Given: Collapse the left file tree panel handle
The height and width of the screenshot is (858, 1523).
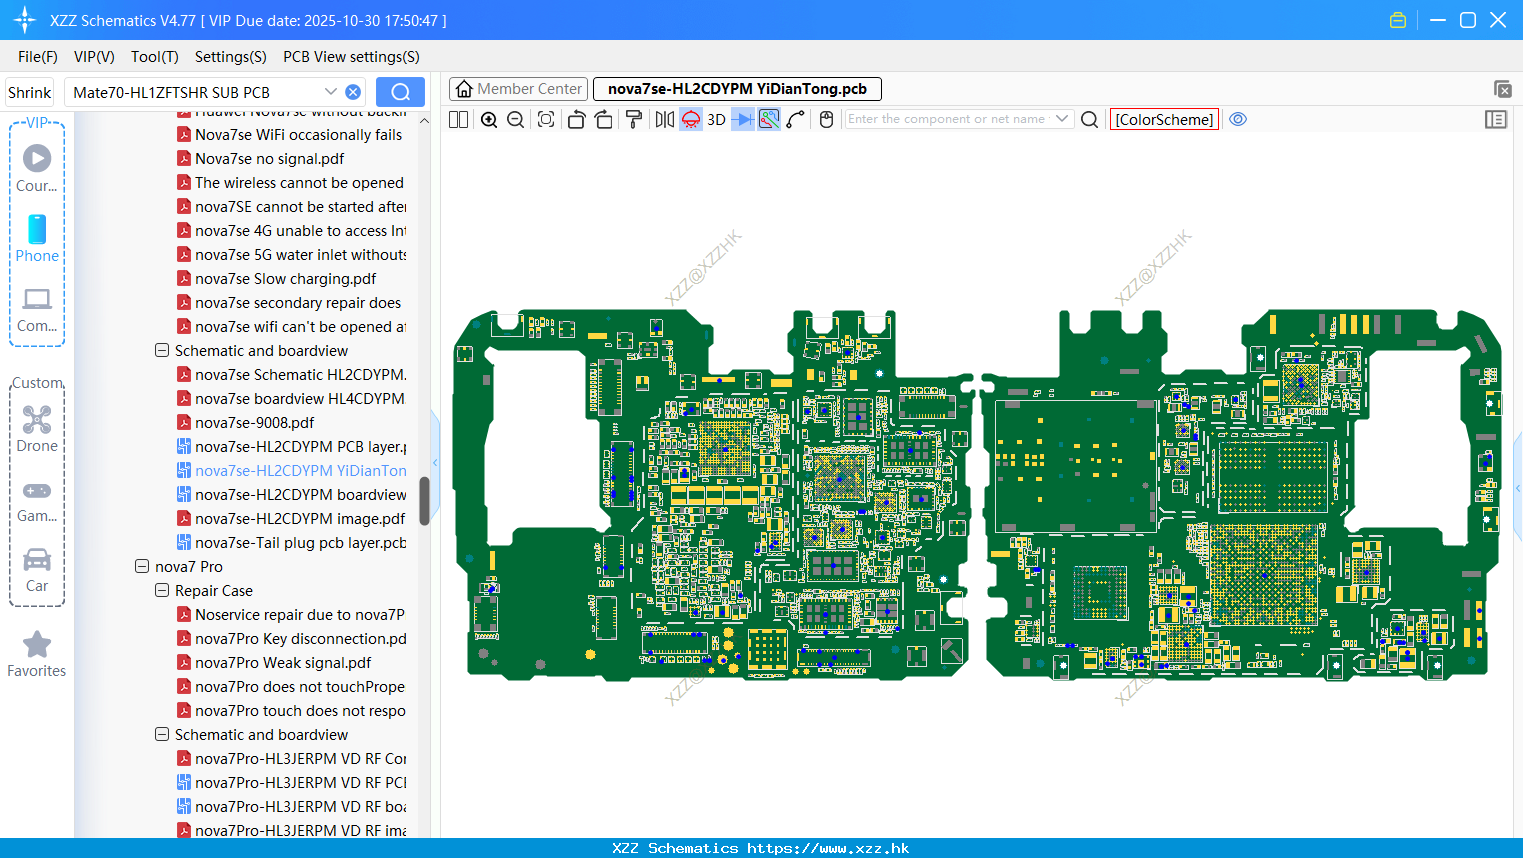Looking at the screenshot, I should point(435,462).
